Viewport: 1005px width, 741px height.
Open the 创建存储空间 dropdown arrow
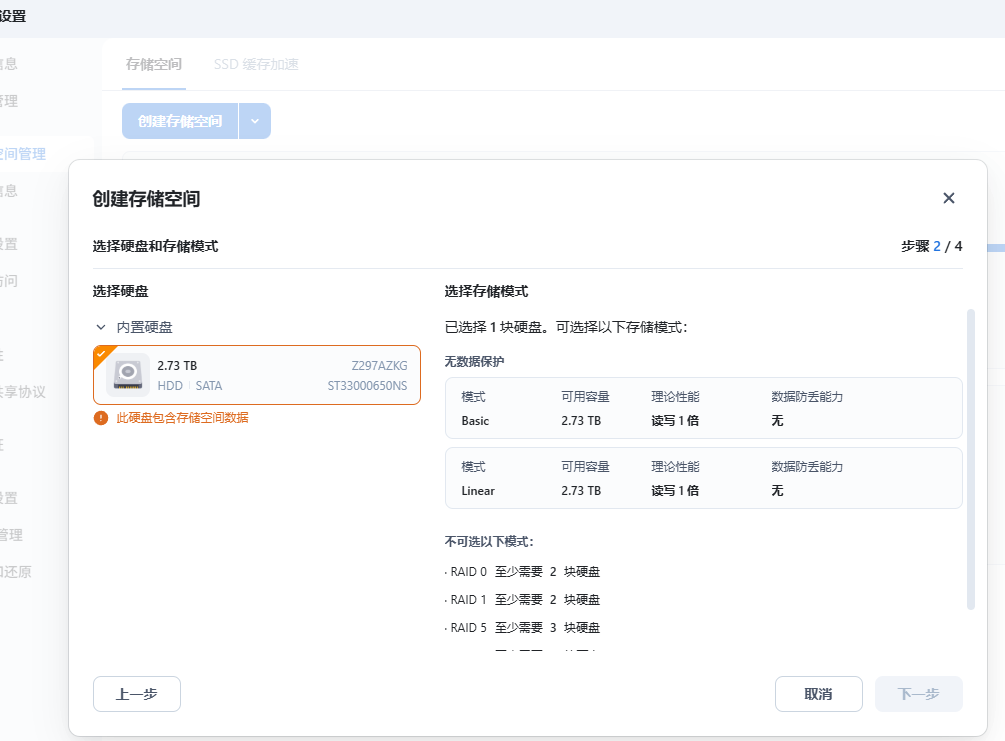click(255, 121)
